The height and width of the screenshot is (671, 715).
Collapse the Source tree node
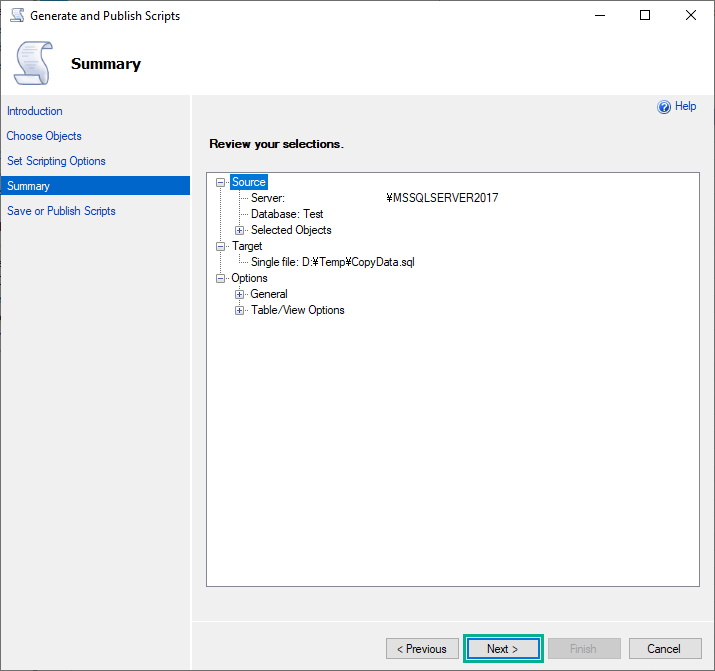point(222,182)
